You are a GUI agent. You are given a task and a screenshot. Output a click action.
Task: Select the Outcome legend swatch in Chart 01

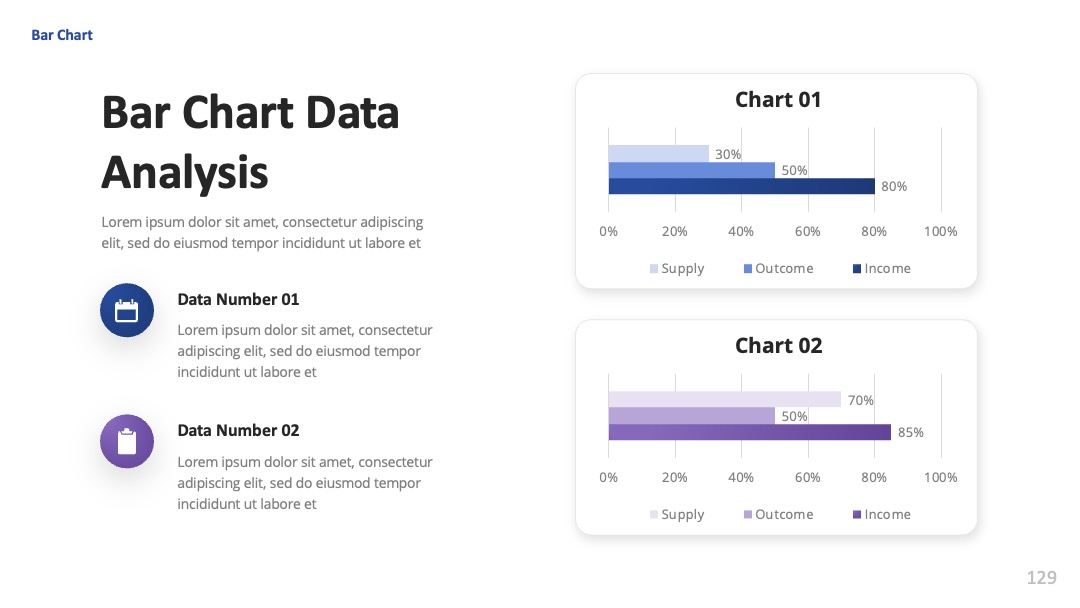coord(748,269)
